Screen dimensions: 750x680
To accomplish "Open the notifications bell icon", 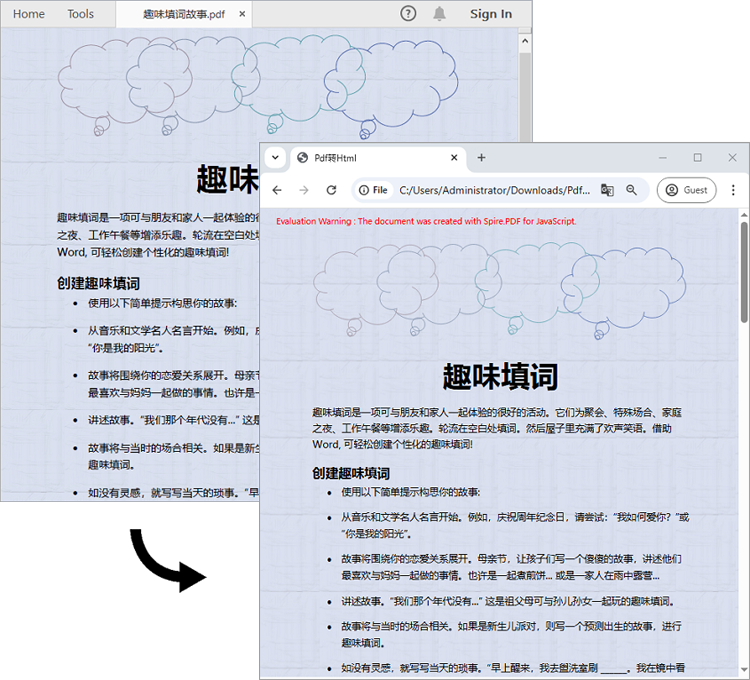I will pyautogui.click(x=440, y=14).
